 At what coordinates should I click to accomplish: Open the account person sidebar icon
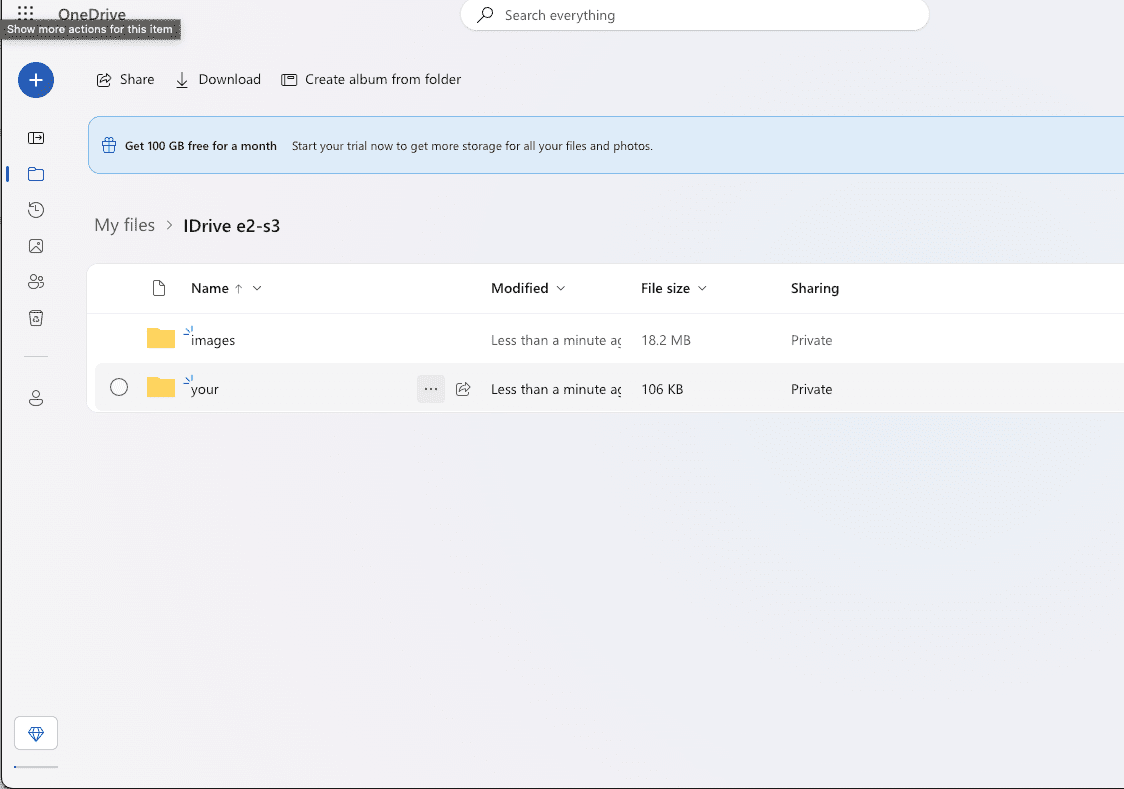pos(36,398)
